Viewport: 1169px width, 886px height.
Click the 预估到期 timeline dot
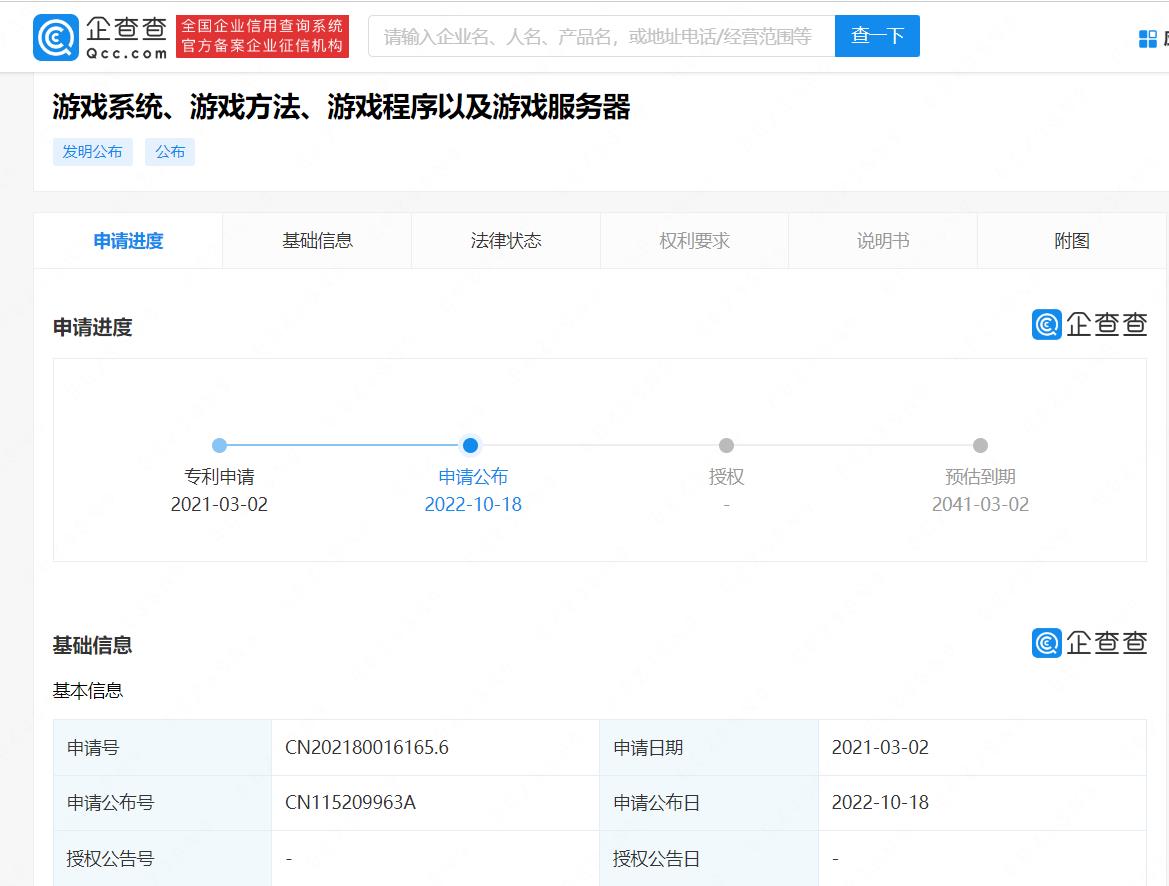pyautogui.click(x=980, y=446)
